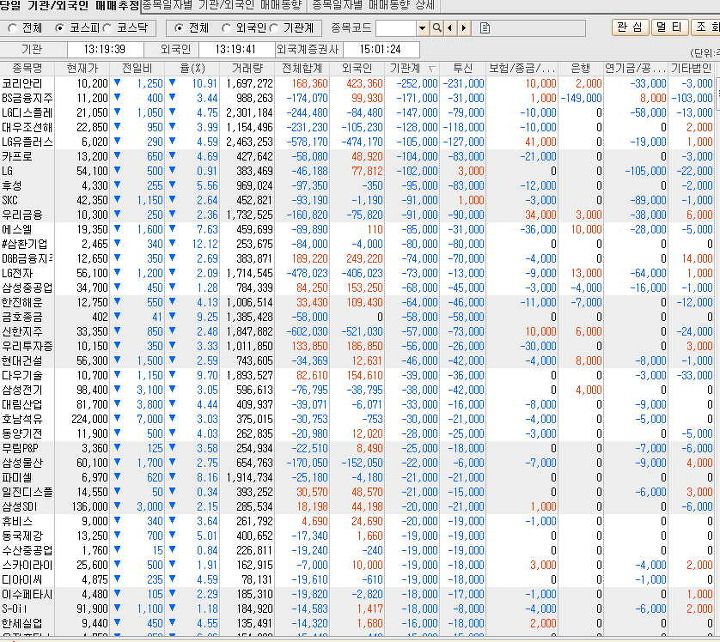This screenshot has width=720, height=642.
Task: Click 코리안리 외국인 value 423,360
Action: 365,84
